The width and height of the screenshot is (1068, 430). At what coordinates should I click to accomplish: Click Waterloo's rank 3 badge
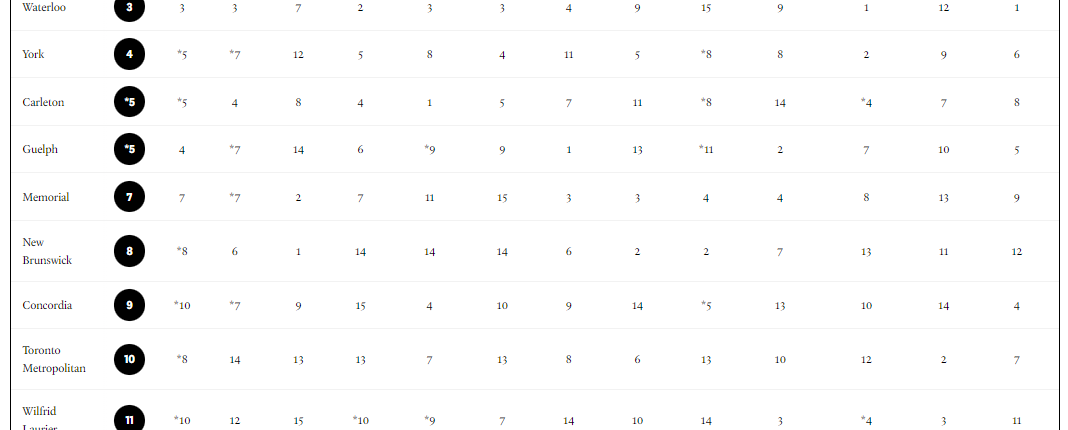[x=129, y=7]
